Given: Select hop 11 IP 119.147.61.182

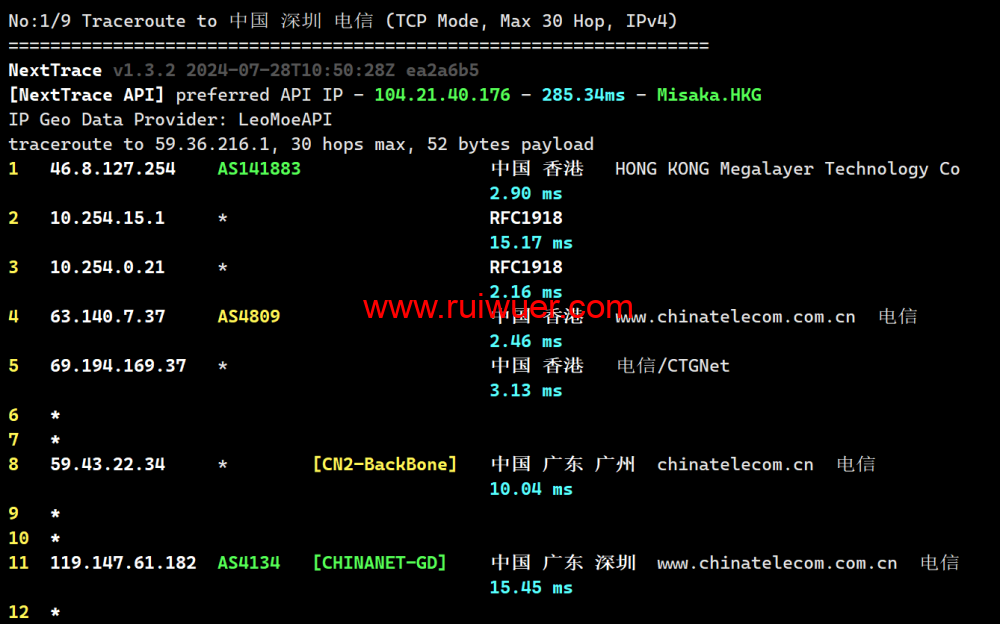Looking at the screenshot, I should [123, 563].
